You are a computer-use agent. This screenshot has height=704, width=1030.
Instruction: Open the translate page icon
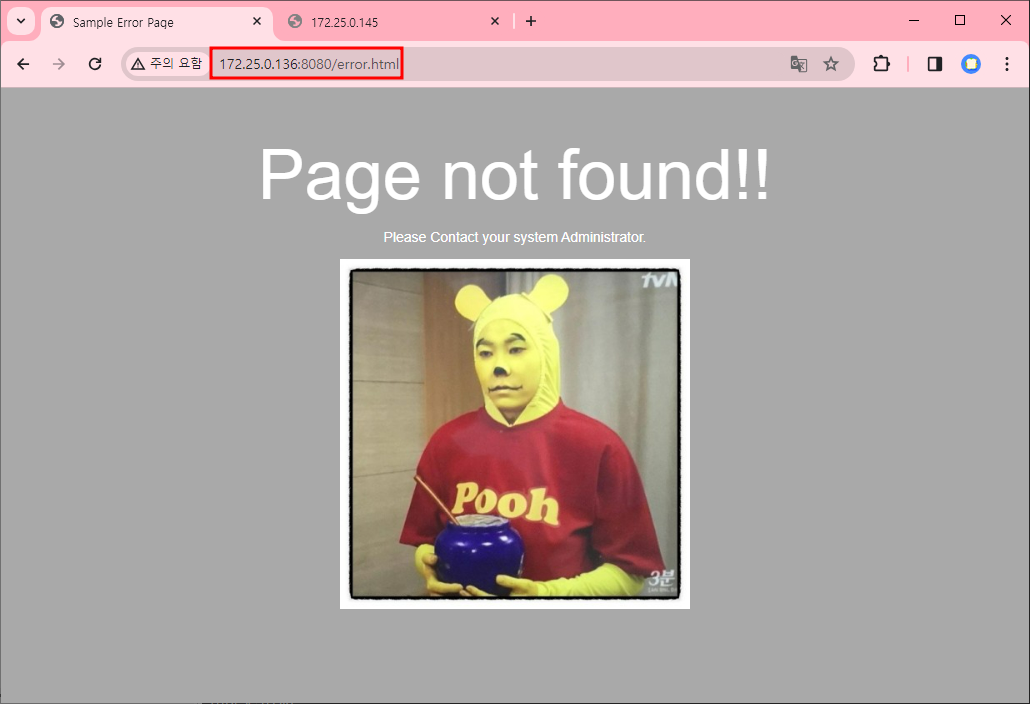click(799, 64)
